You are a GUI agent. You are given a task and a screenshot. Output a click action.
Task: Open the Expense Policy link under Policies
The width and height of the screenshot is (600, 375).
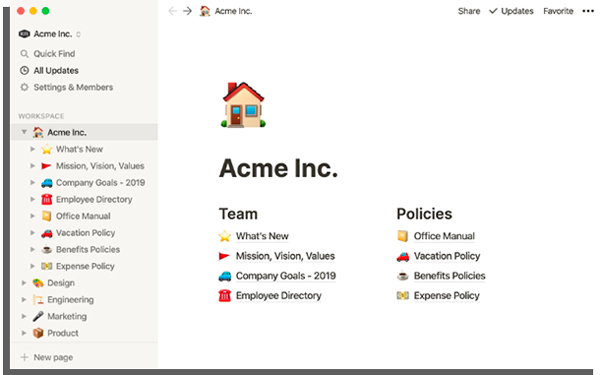coord(447,296)
